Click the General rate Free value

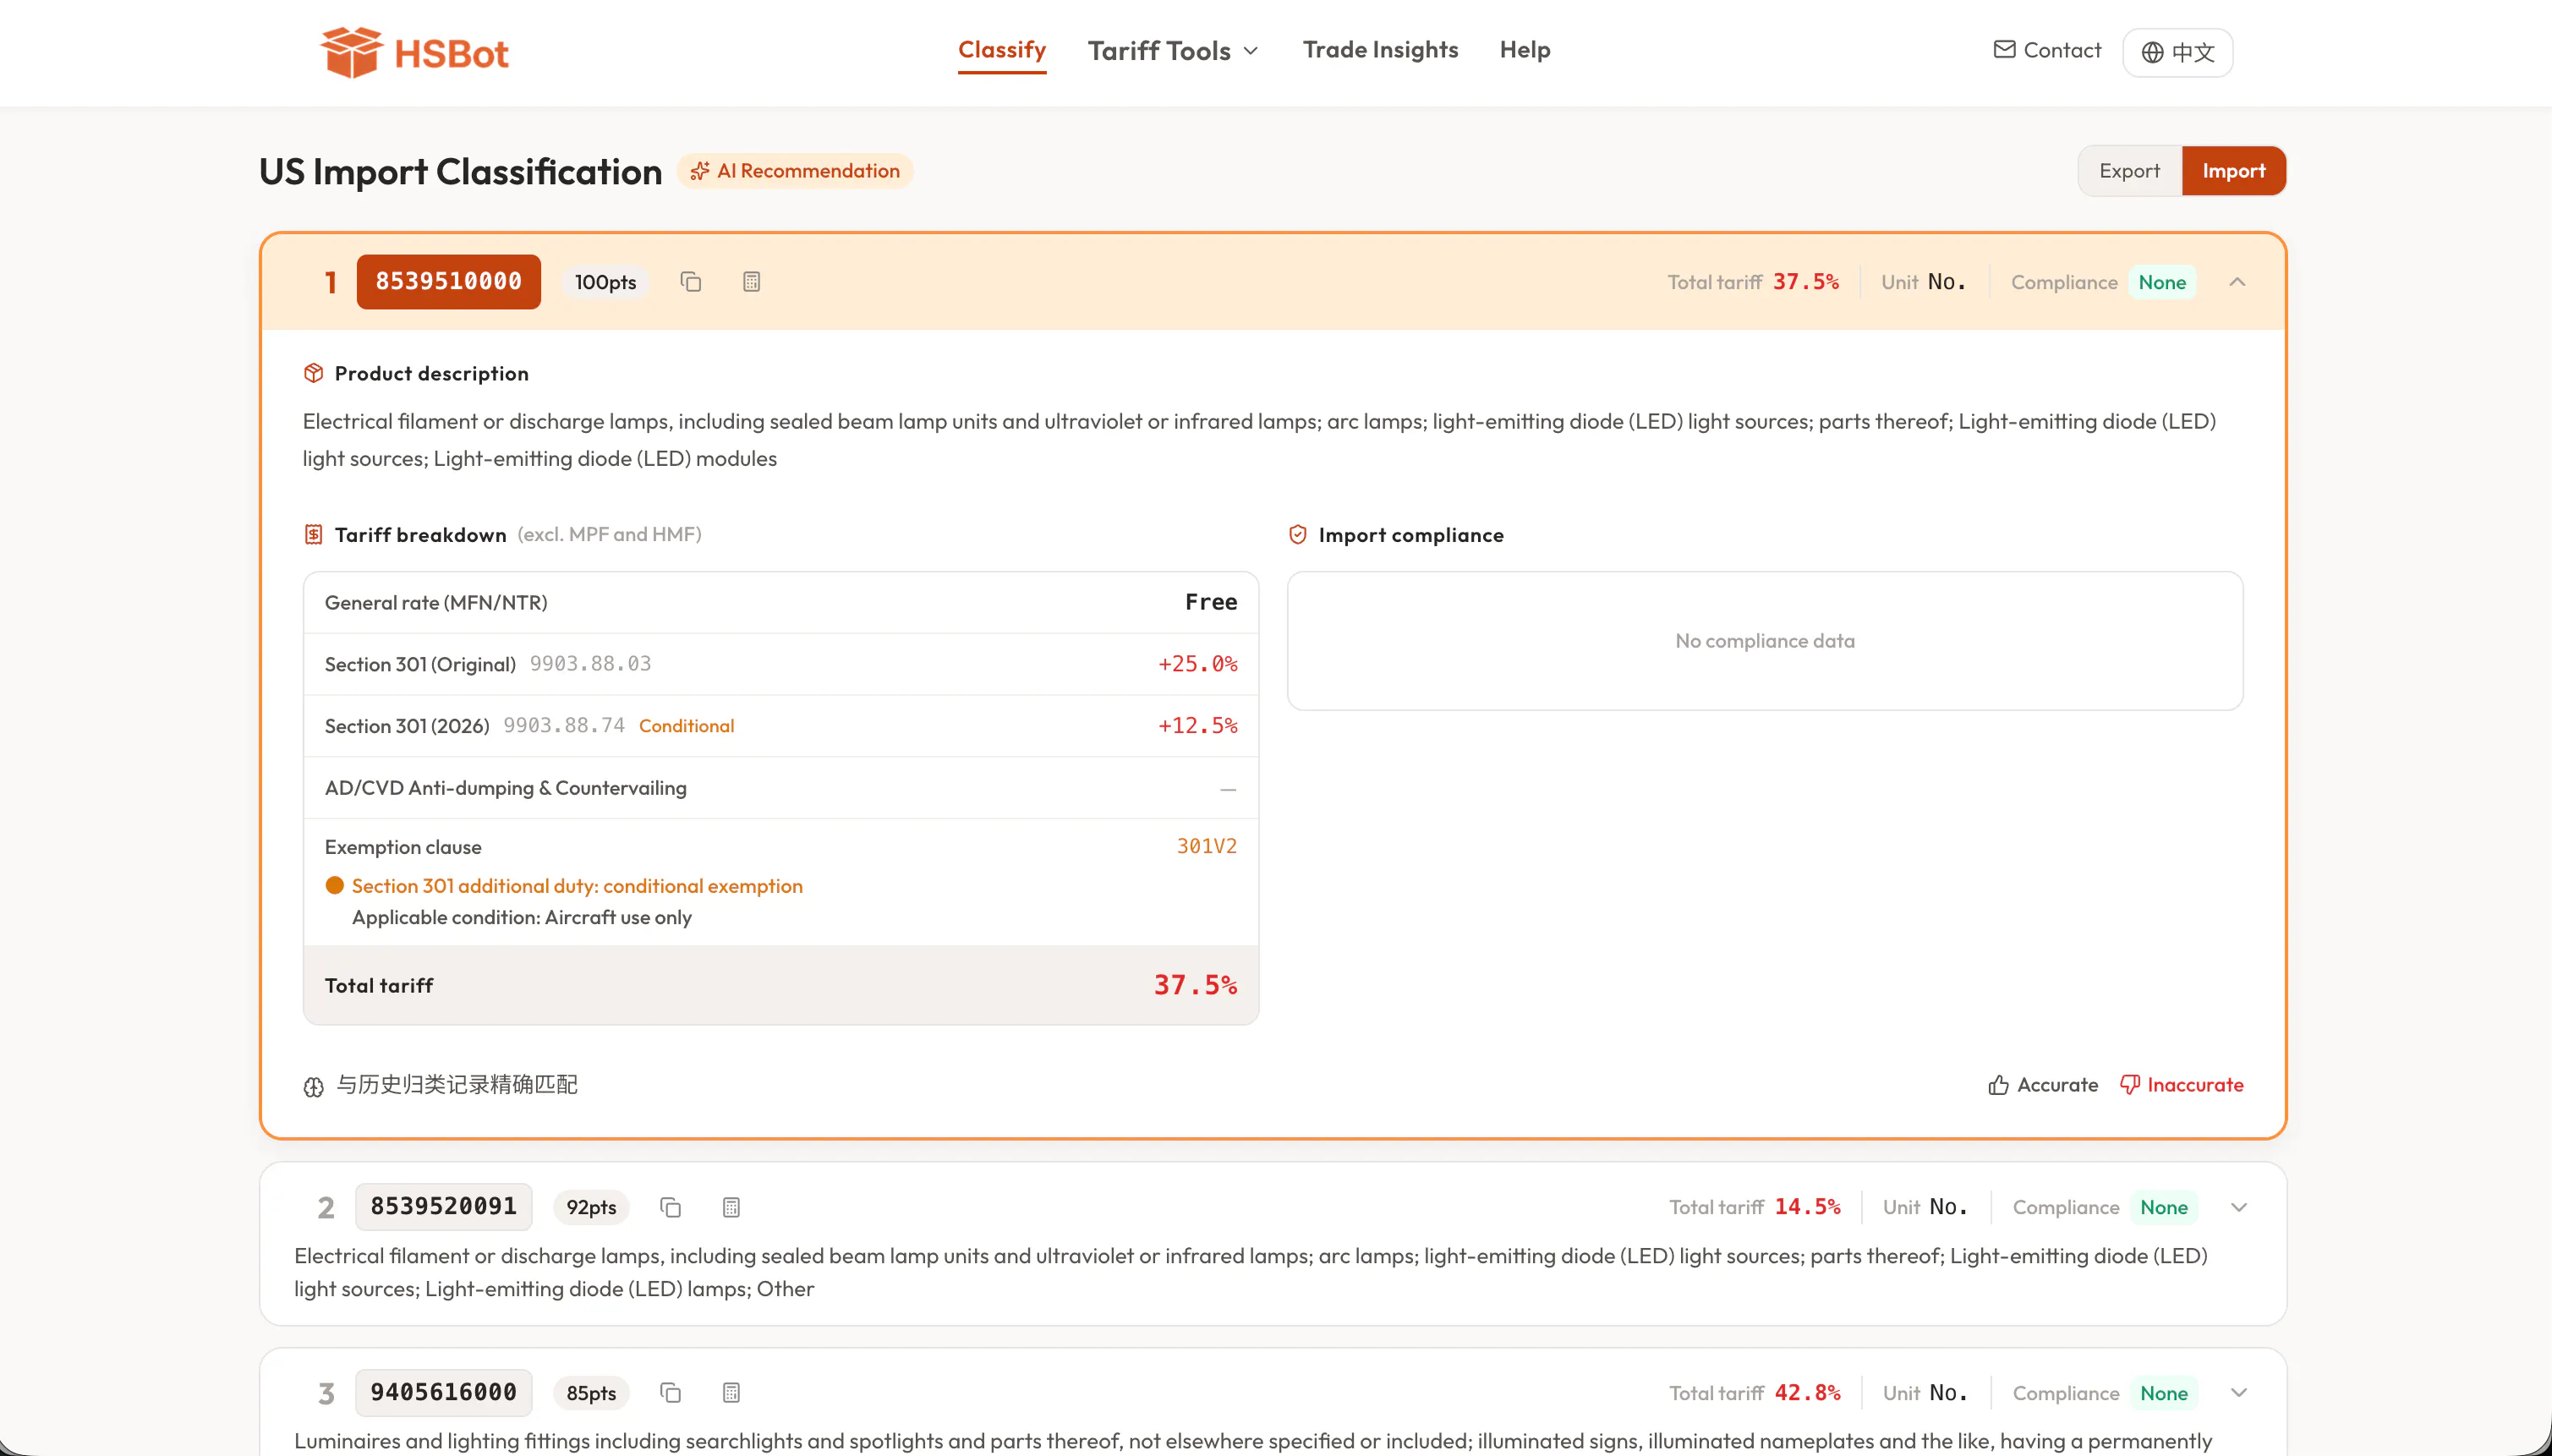tap(1211, 602)
